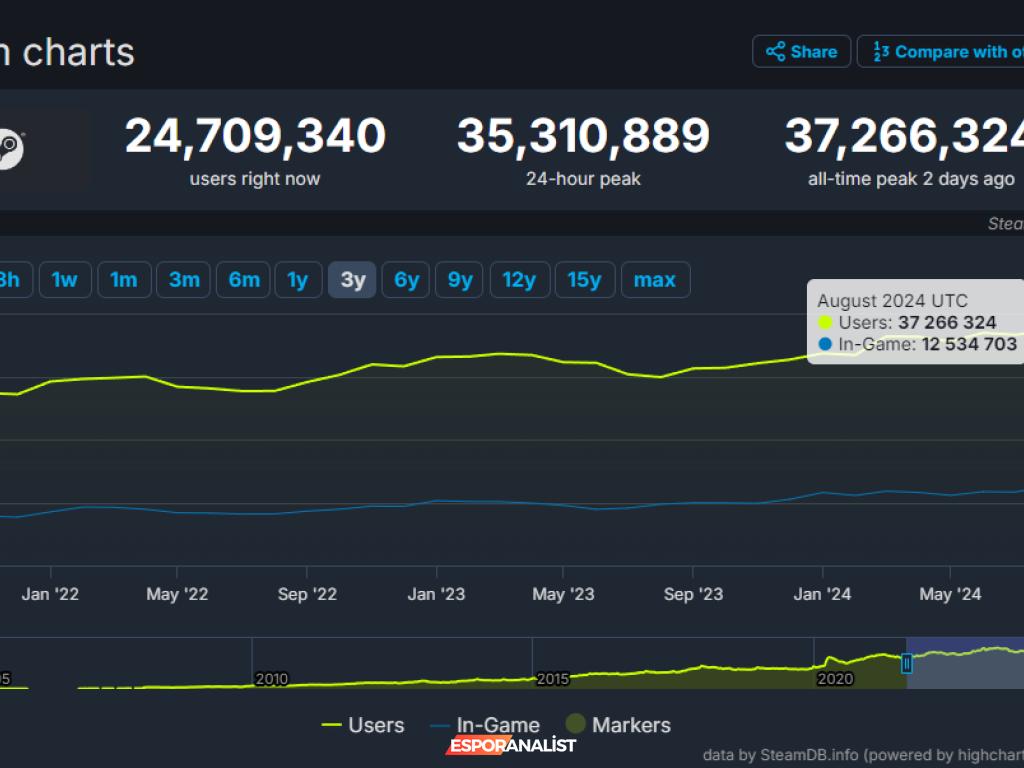
Task: Toggle the In-Game series in legend
Action: (x=485, y=725)
